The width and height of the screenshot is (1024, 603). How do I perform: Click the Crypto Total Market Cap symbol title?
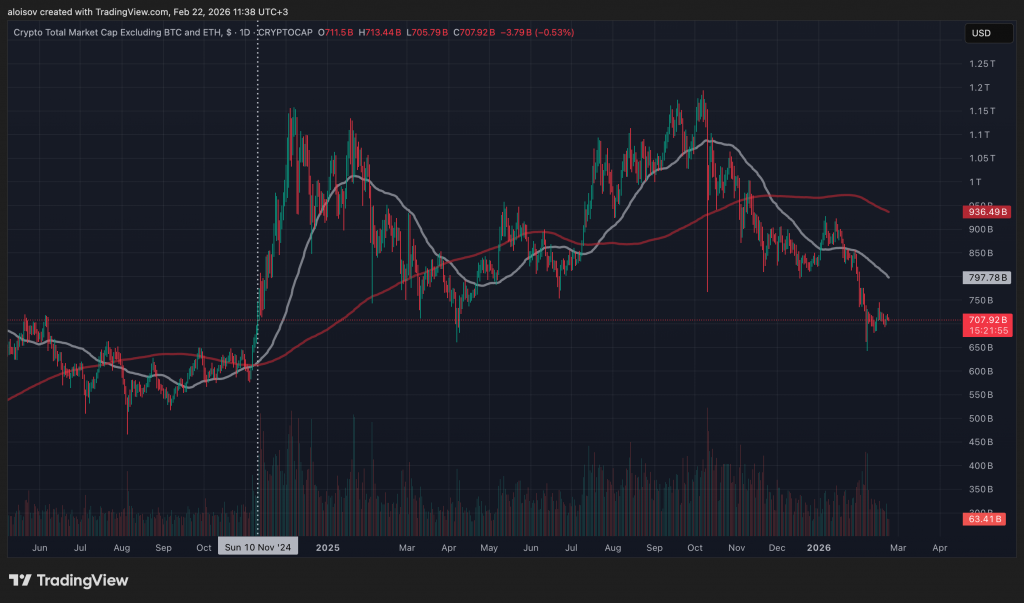111,33
